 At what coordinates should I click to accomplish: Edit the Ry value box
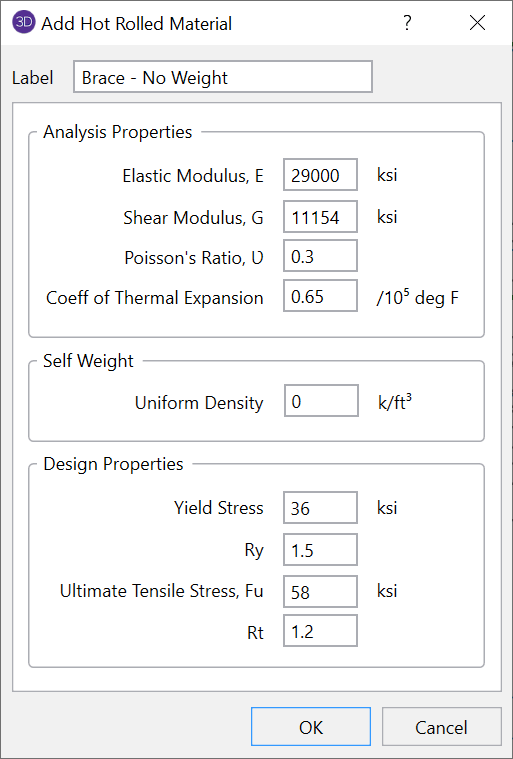pos(320,550)
